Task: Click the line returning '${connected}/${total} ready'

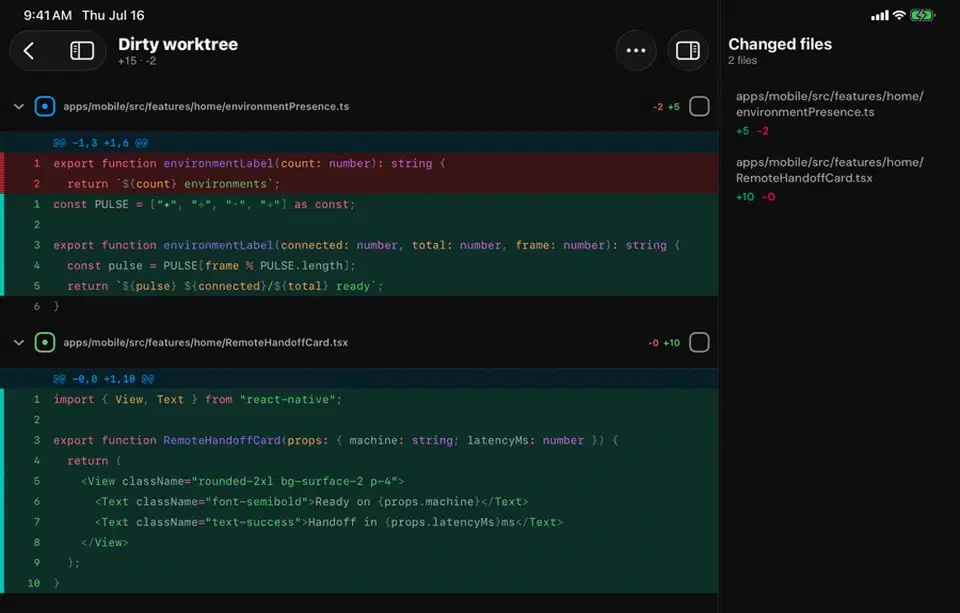Action: [x=359, y=286]
